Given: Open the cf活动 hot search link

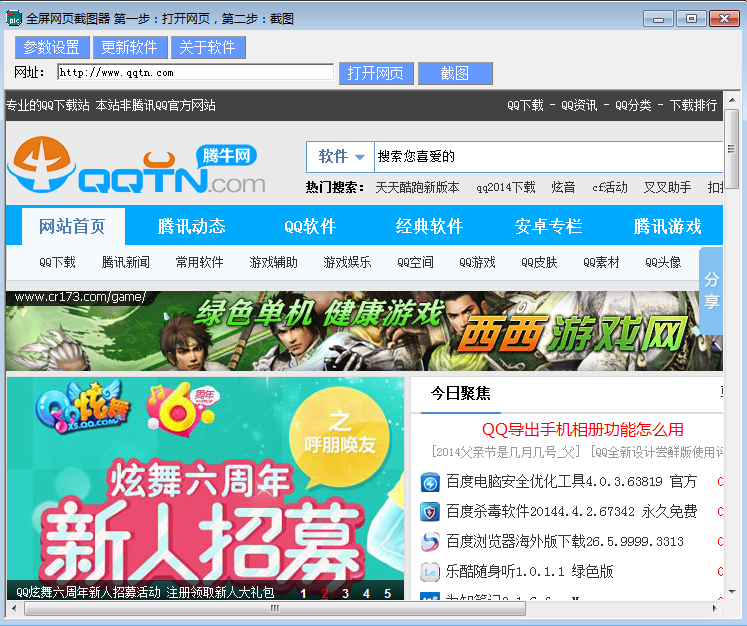Looking at the screenshot, I should click(x=610, y=187).
